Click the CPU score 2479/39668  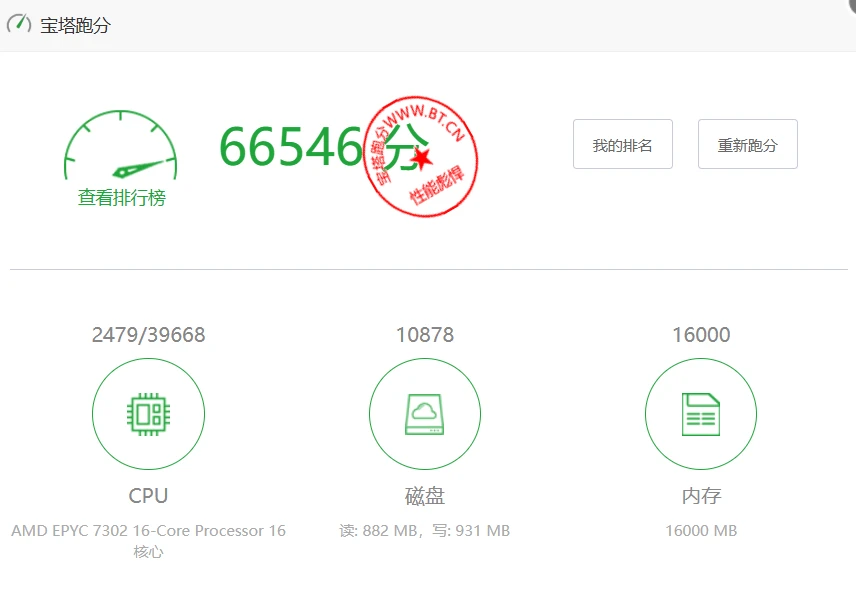(148, 335)
